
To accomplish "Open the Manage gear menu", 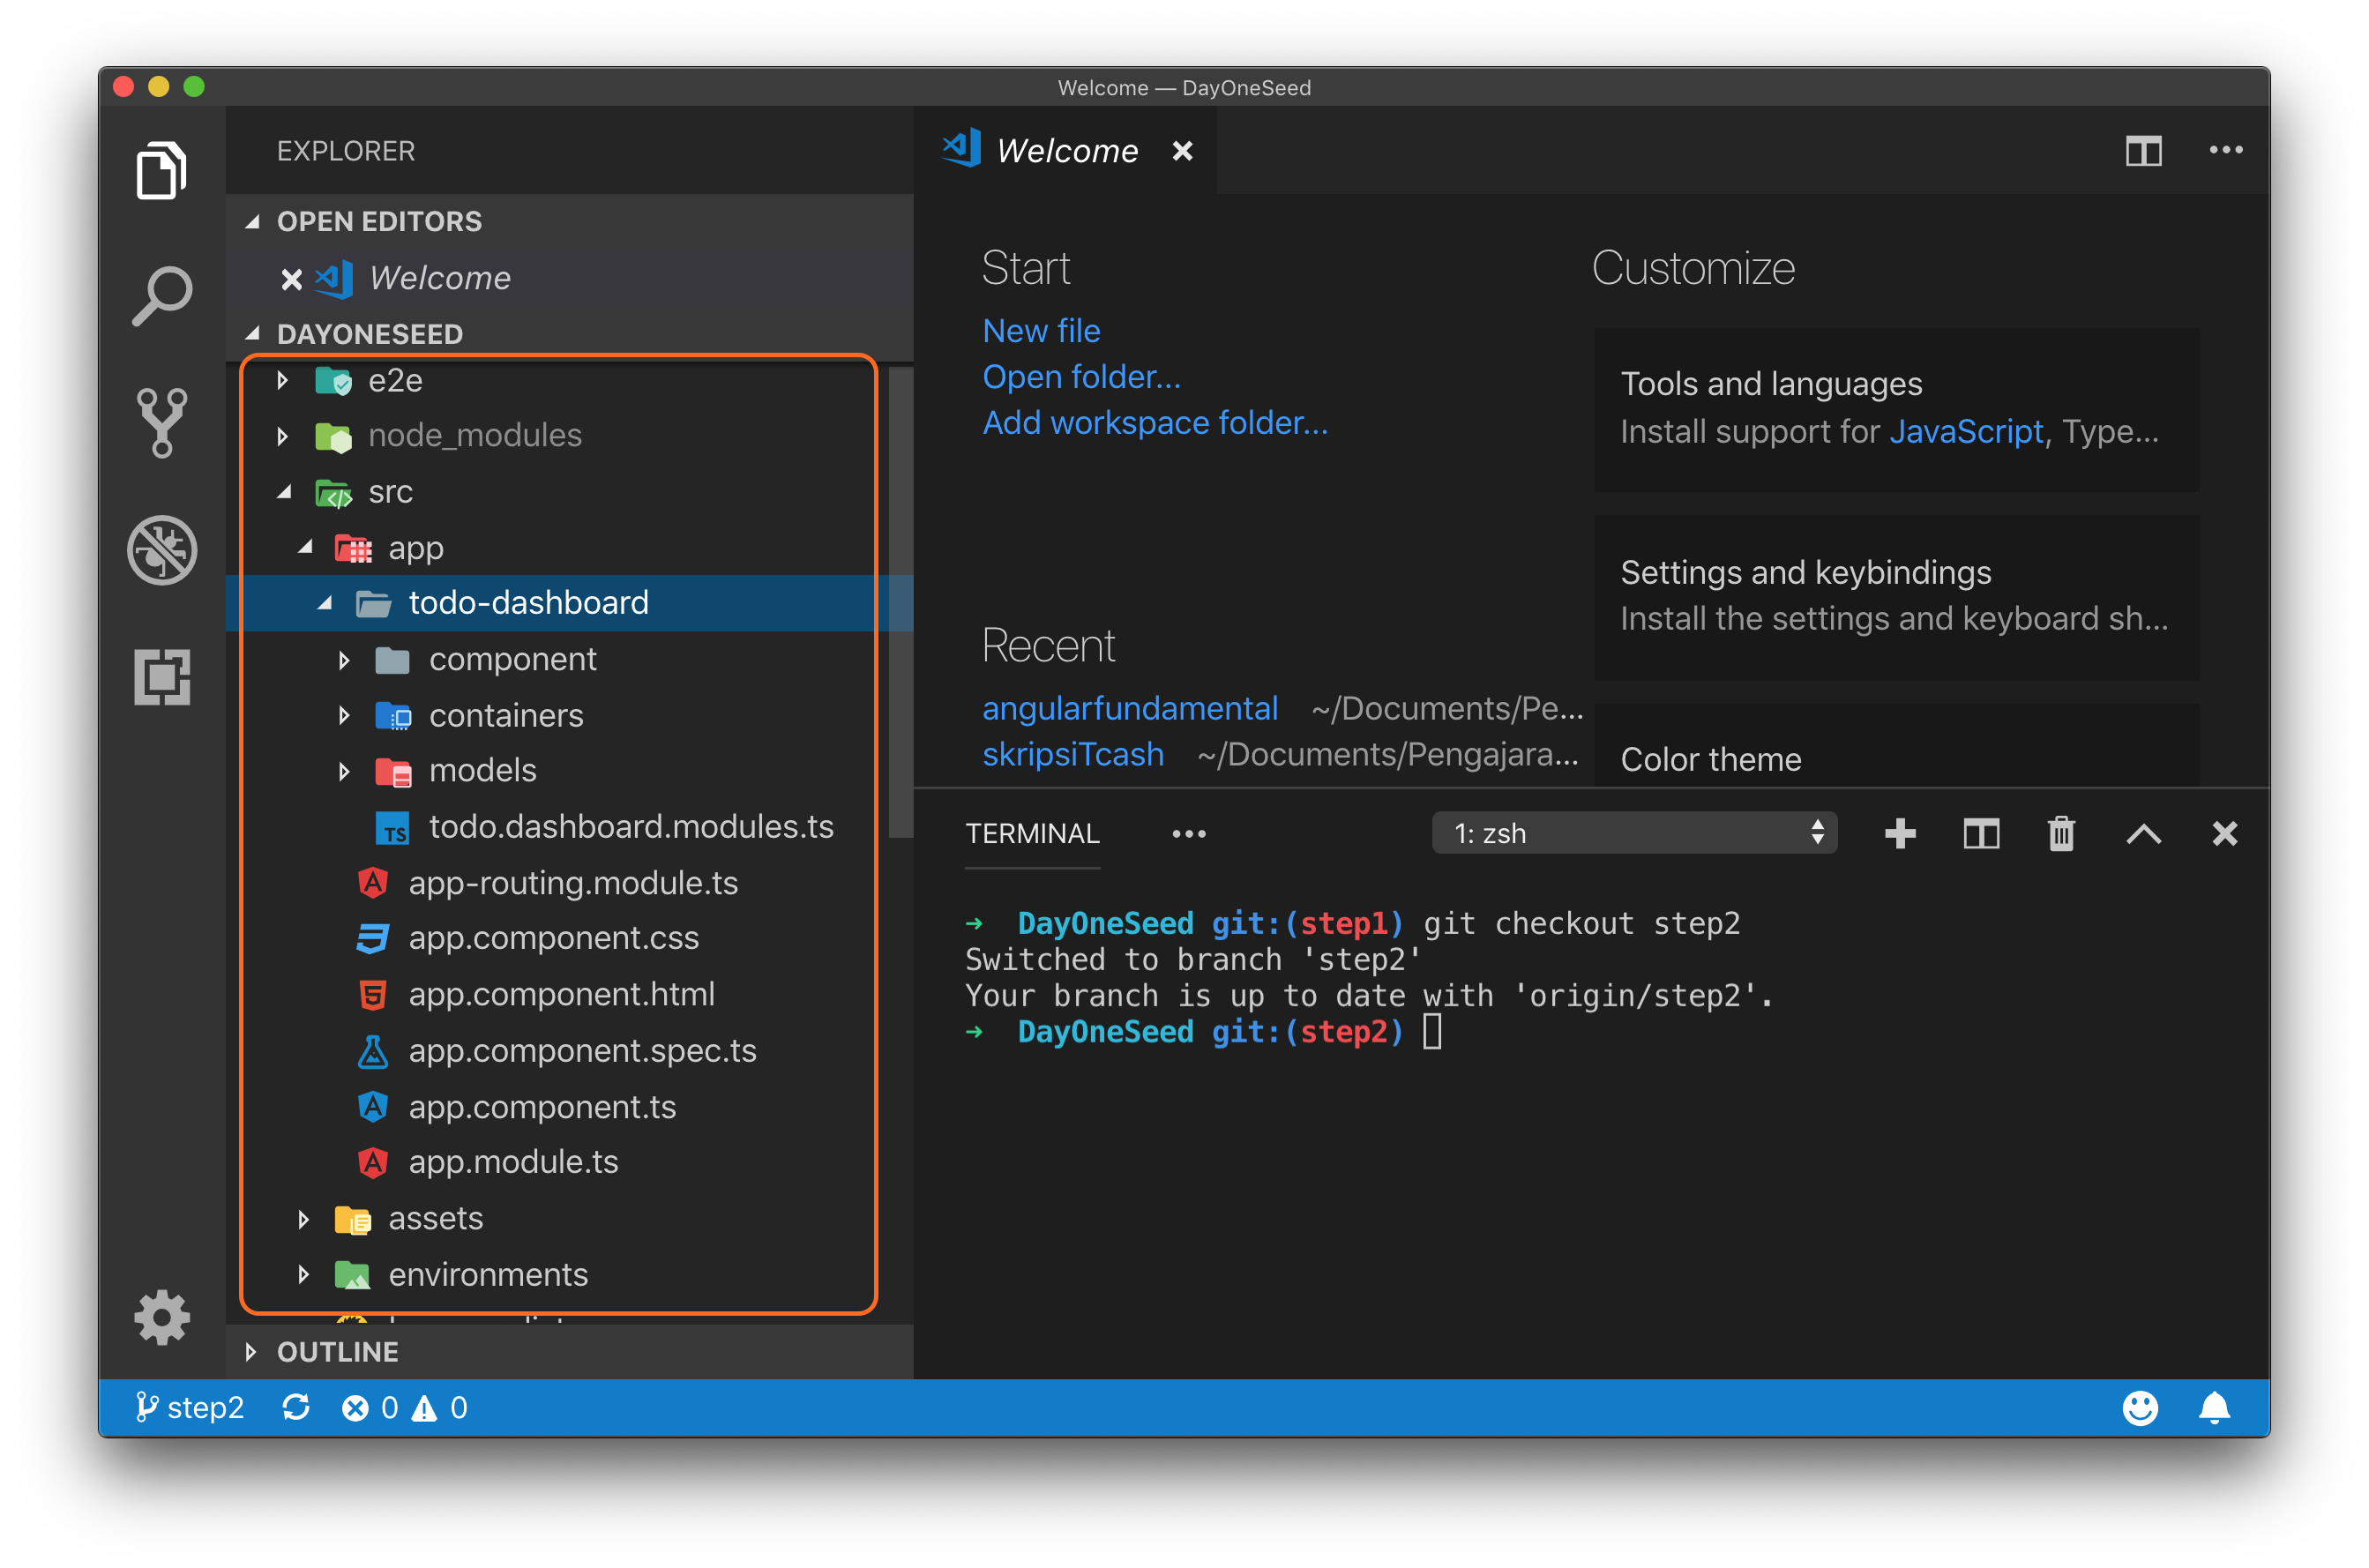I will tap(161, 1317).
